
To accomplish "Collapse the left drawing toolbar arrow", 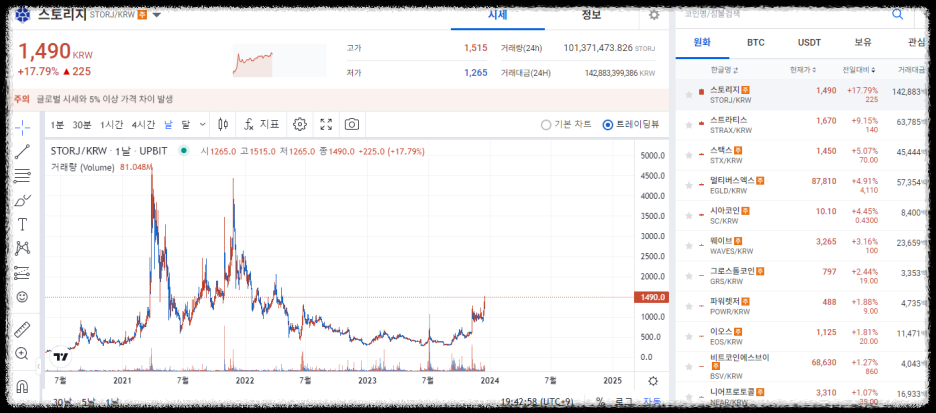I will [38, 365].
